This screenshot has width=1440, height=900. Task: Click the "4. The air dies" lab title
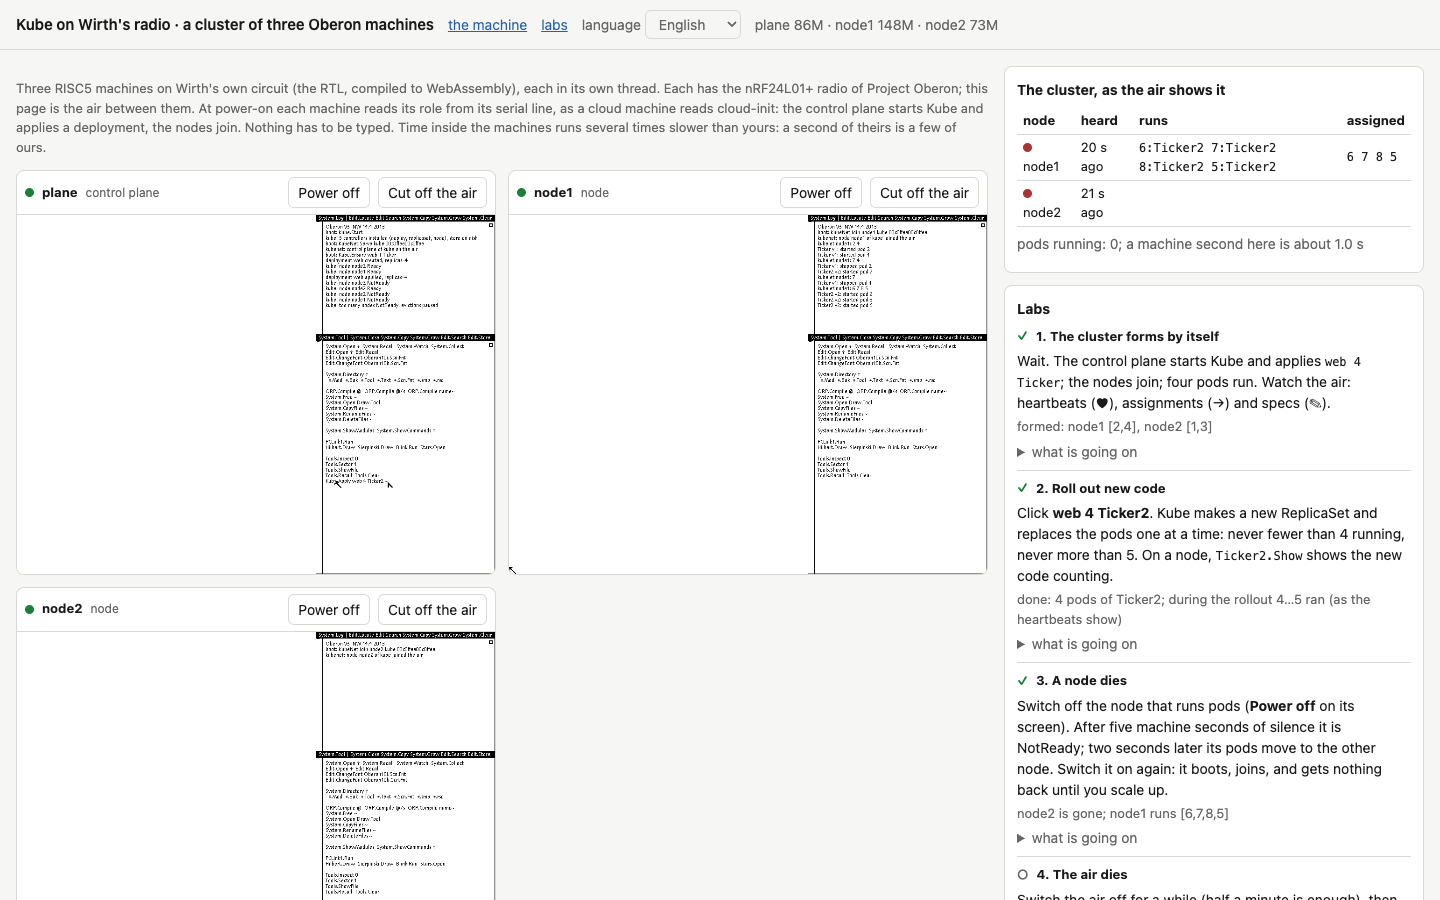1082,874
